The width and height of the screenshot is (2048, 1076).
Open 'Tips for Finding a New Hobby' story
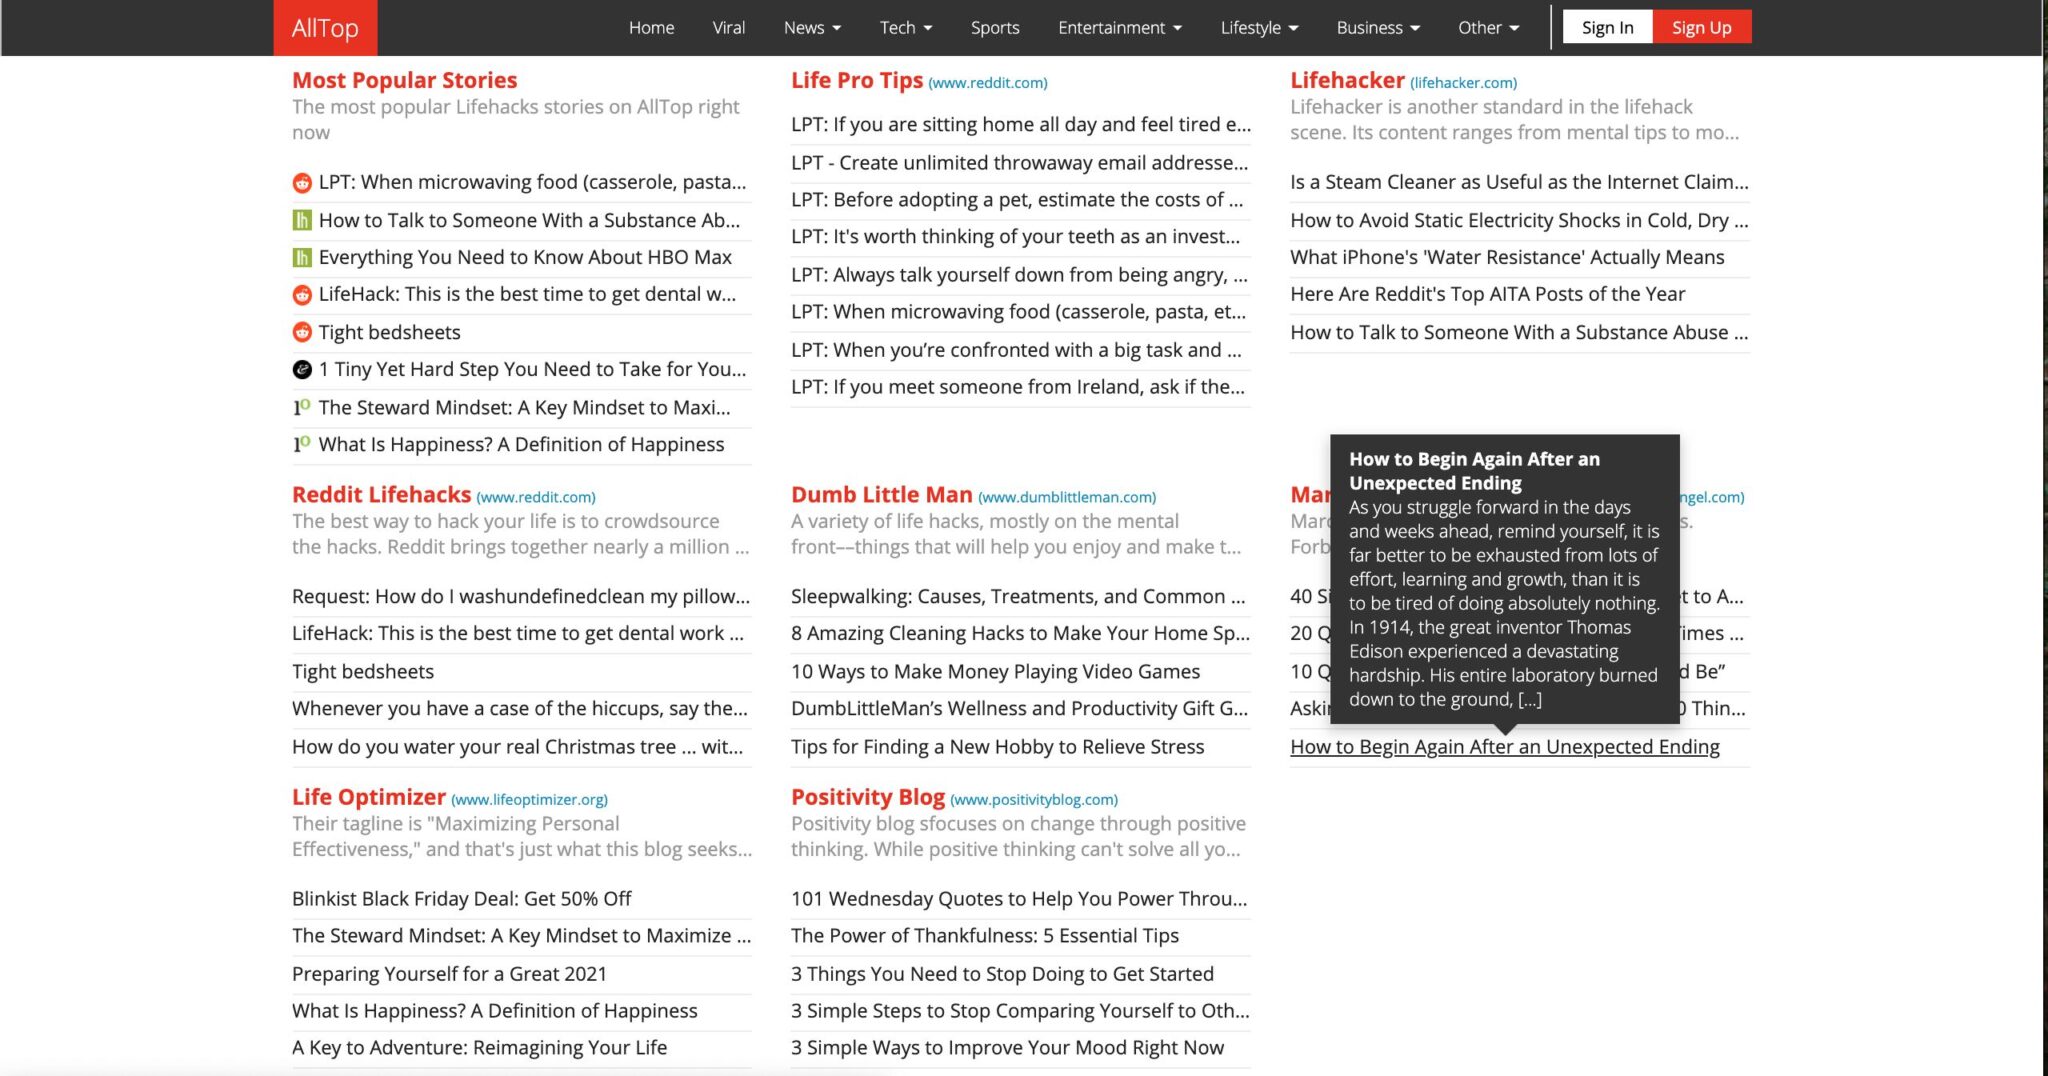(x=997, y=747)
